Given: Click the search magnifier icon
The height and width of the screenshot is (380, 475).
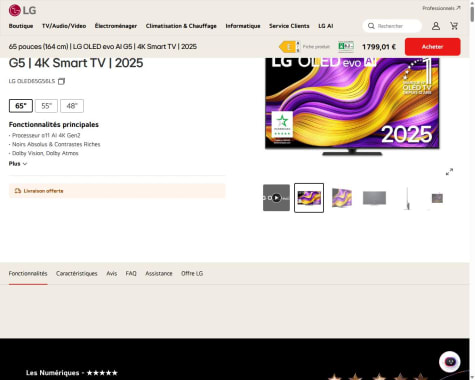Looking at the screenshot, I should point(371,26).
